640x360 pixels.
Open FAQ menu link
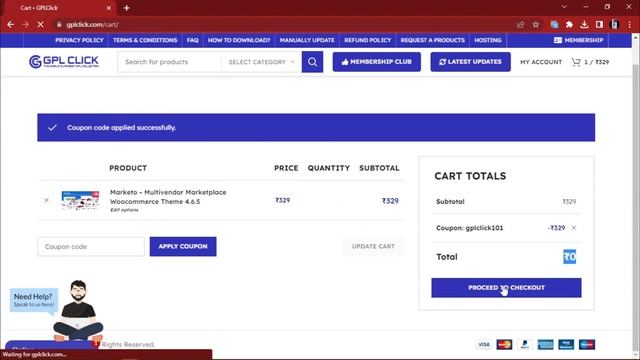tap(193, 40)
